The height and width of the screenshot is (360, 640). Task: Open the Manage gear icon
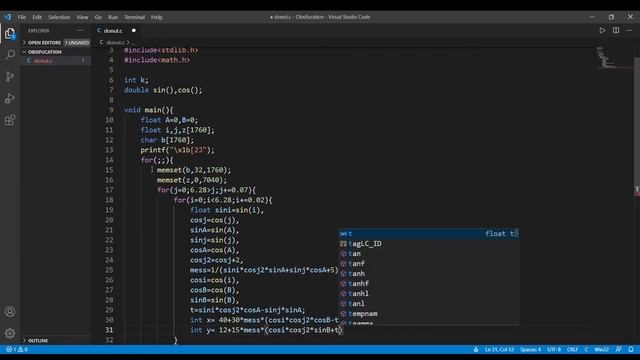[x=10, y=333]
